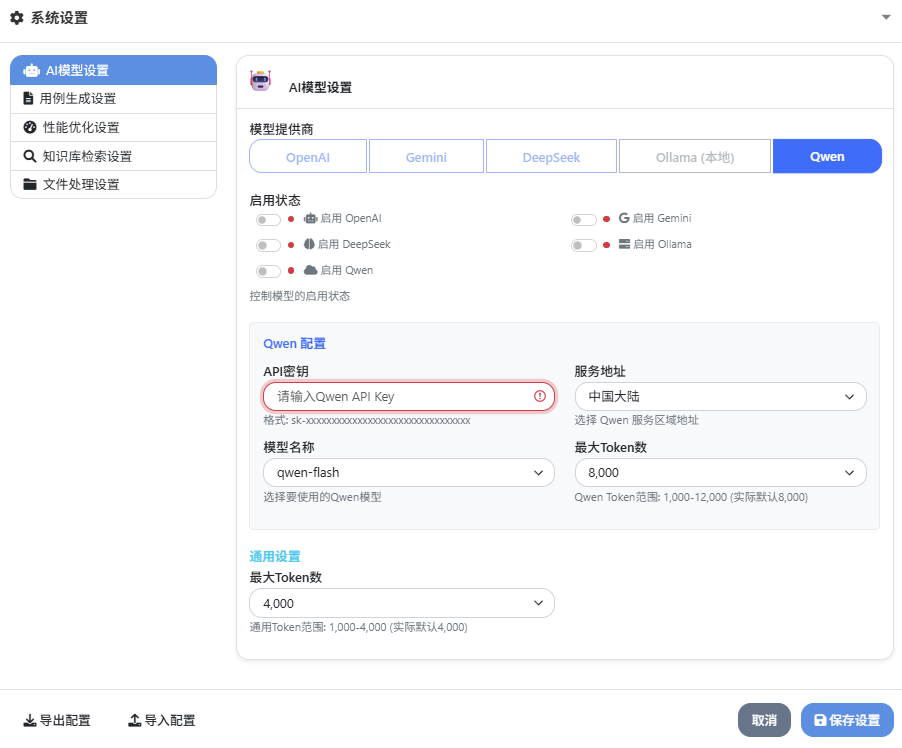Open the 用例生成设置 sidebar section

tap(113, 99)
